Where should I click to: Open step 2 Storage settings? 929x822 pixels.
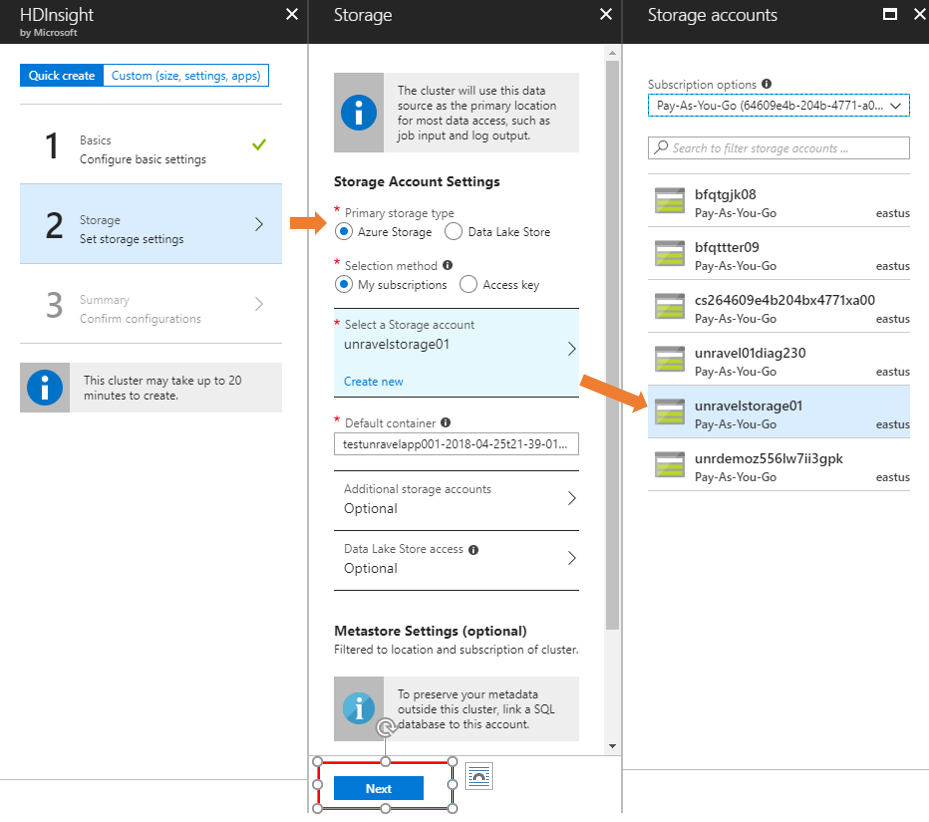click(151, 224)
